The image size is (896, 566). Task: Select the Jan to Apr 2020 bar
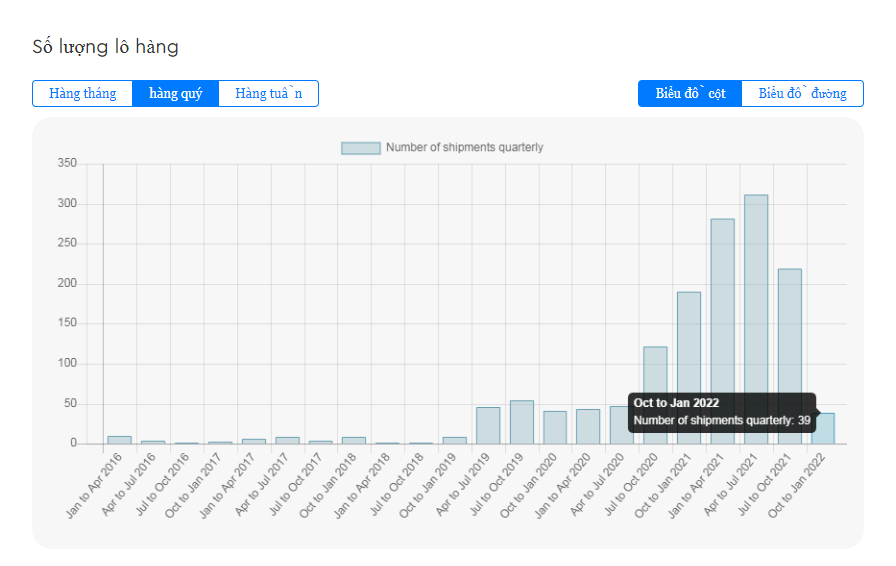[588, 426]
